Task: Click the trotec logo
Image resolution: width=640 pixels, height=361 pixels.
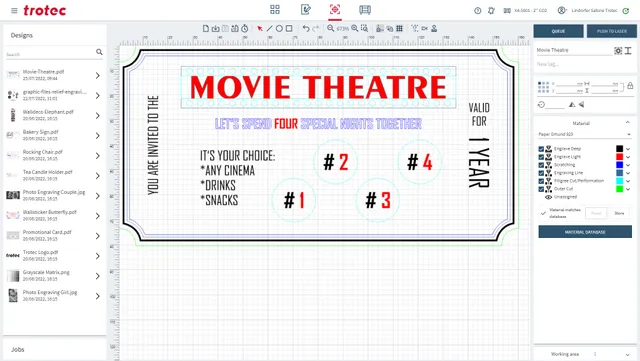Action: [x=44, y=10]
